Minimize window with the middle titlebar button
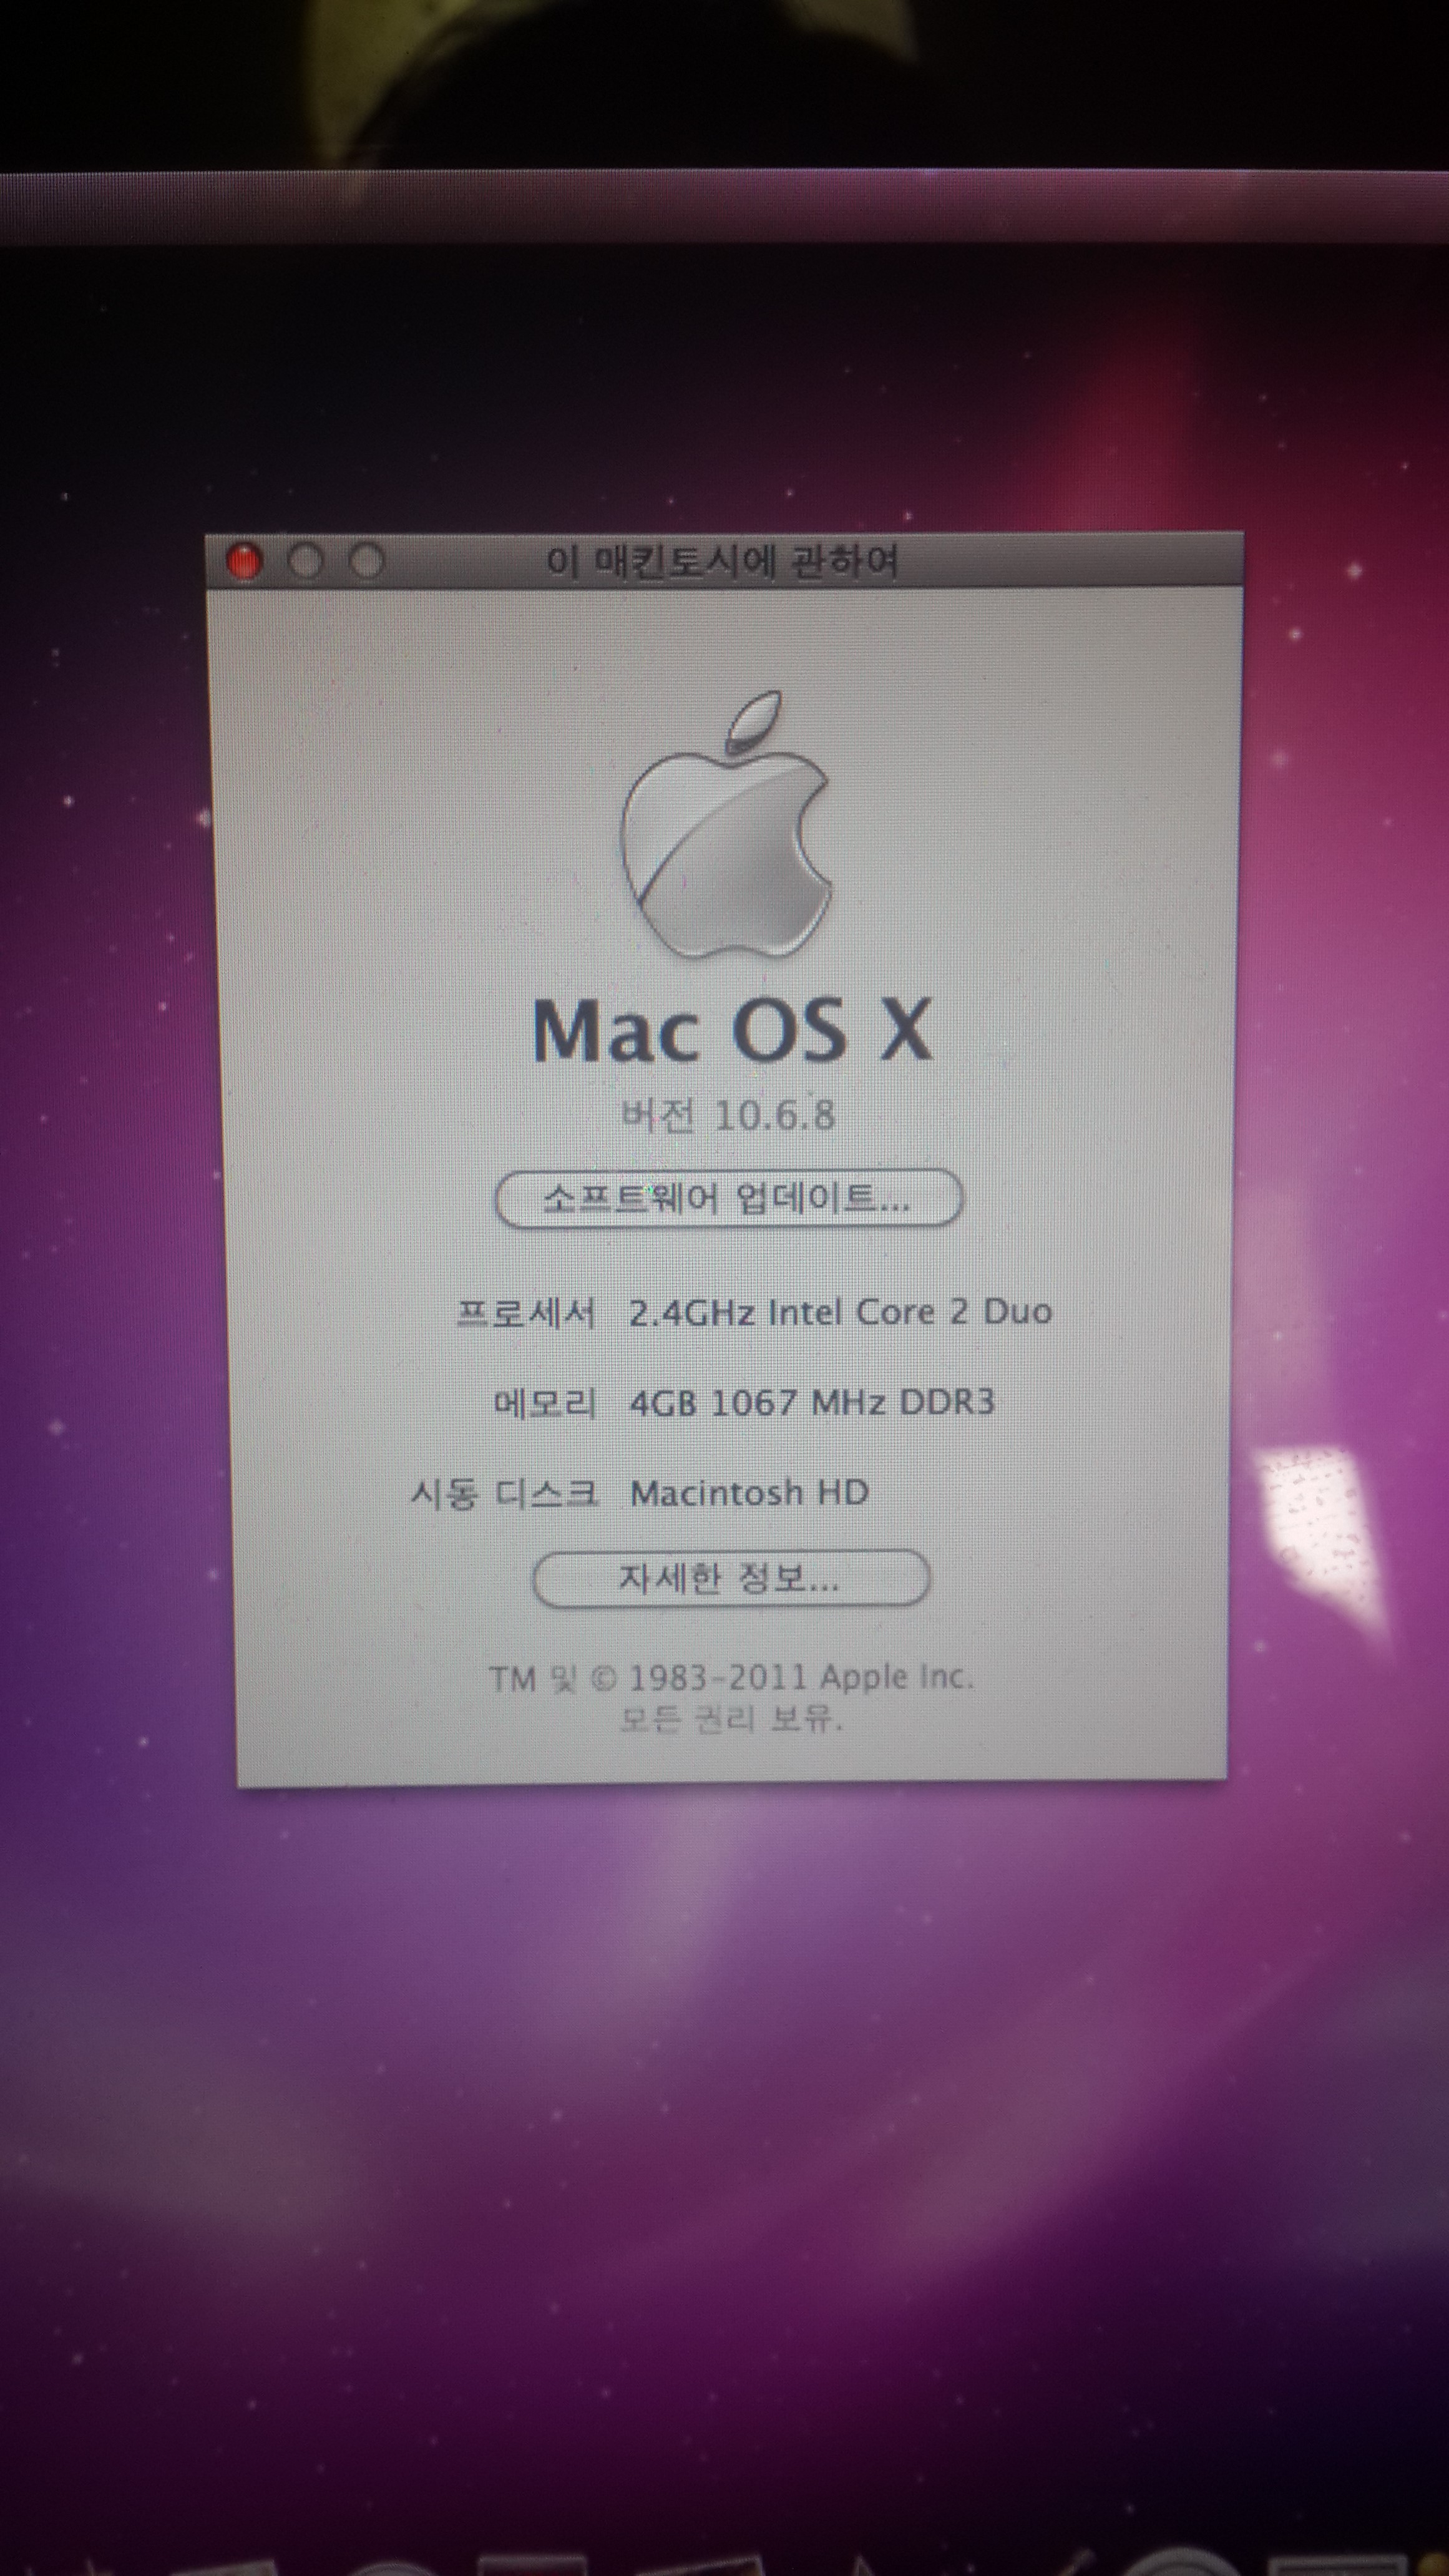 pyautogui.click(x=305, y=563)
